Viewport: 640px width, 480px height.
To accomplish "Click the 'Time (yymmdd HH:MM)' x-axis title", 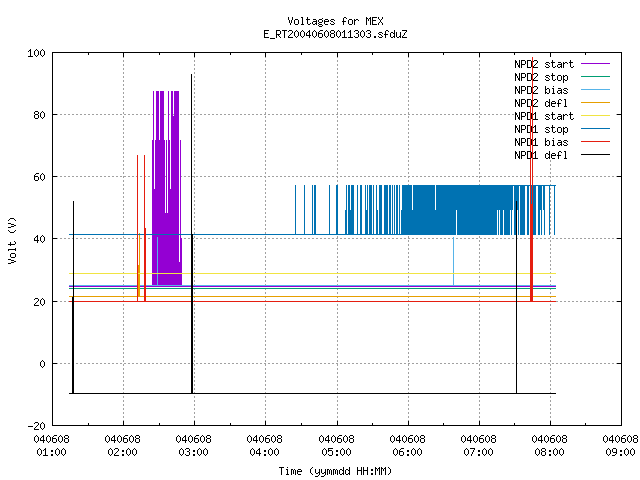I will coord(335,471).
